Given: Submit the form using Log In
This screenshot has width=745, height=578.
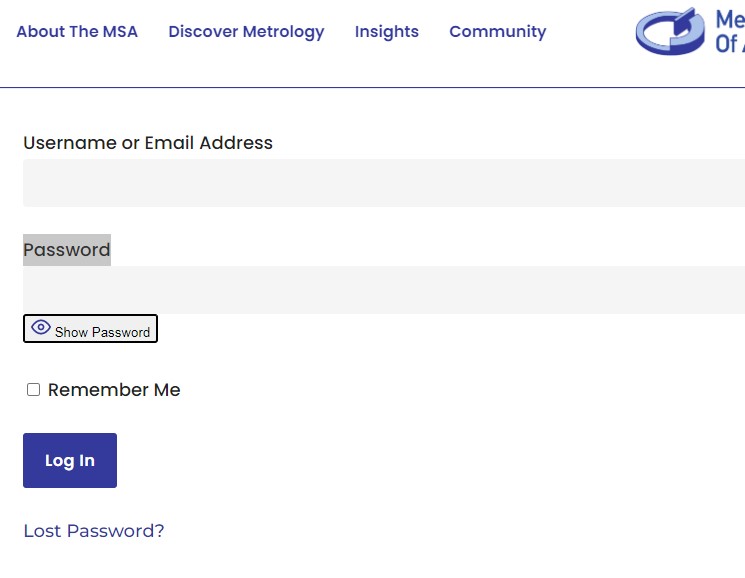Looking at the screenshot, I should tap(70, 460).
